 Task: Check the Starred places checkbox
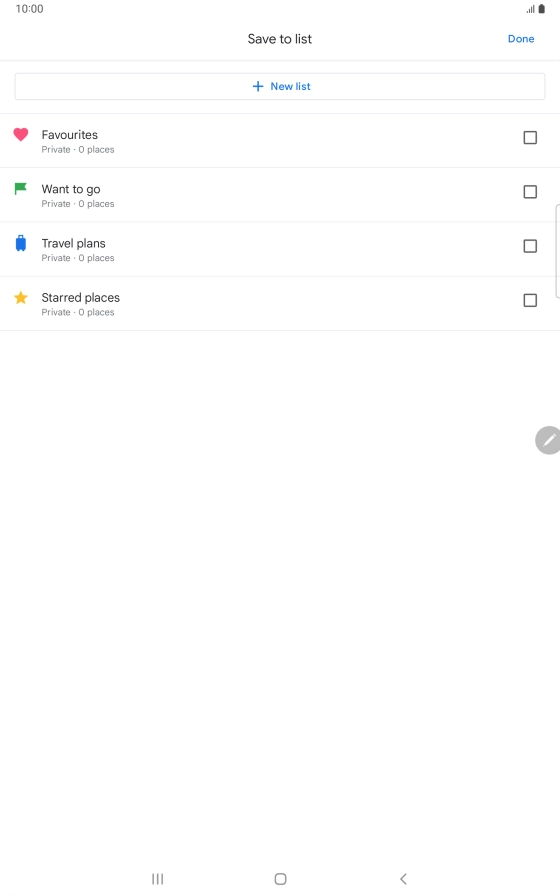pos(530,301)
